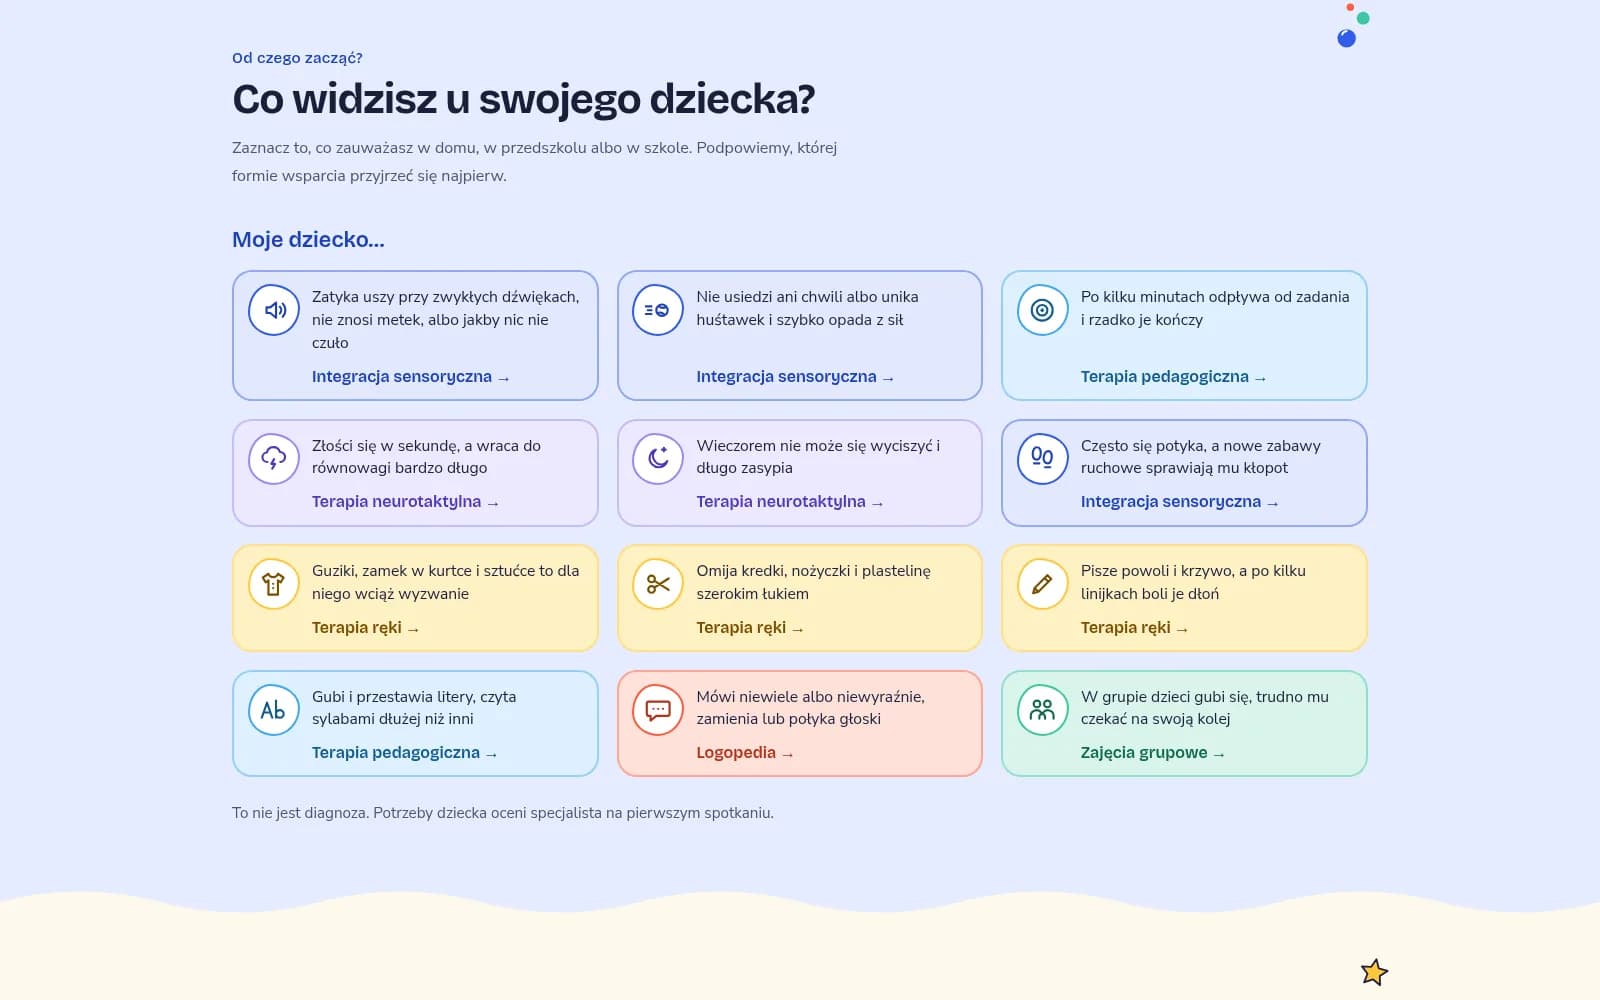Click the motion icon by 'Nie usiedzi' card

[x=658, y=310]
